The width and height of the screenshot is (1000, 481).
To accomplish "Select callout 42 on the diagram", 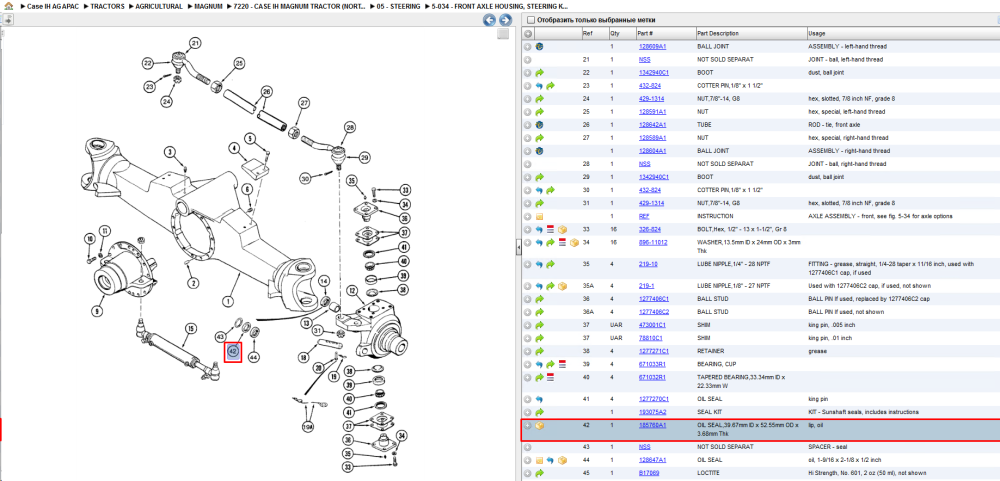I will [x=233, y=351].
